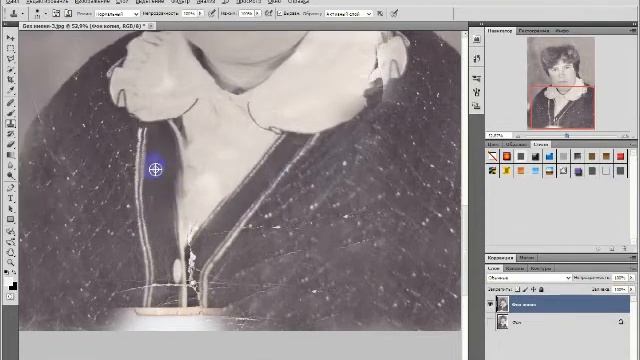Select the Lasso tool
This screenshot has width=640, height=360.
pyautogui.click(x=11, y=59)
